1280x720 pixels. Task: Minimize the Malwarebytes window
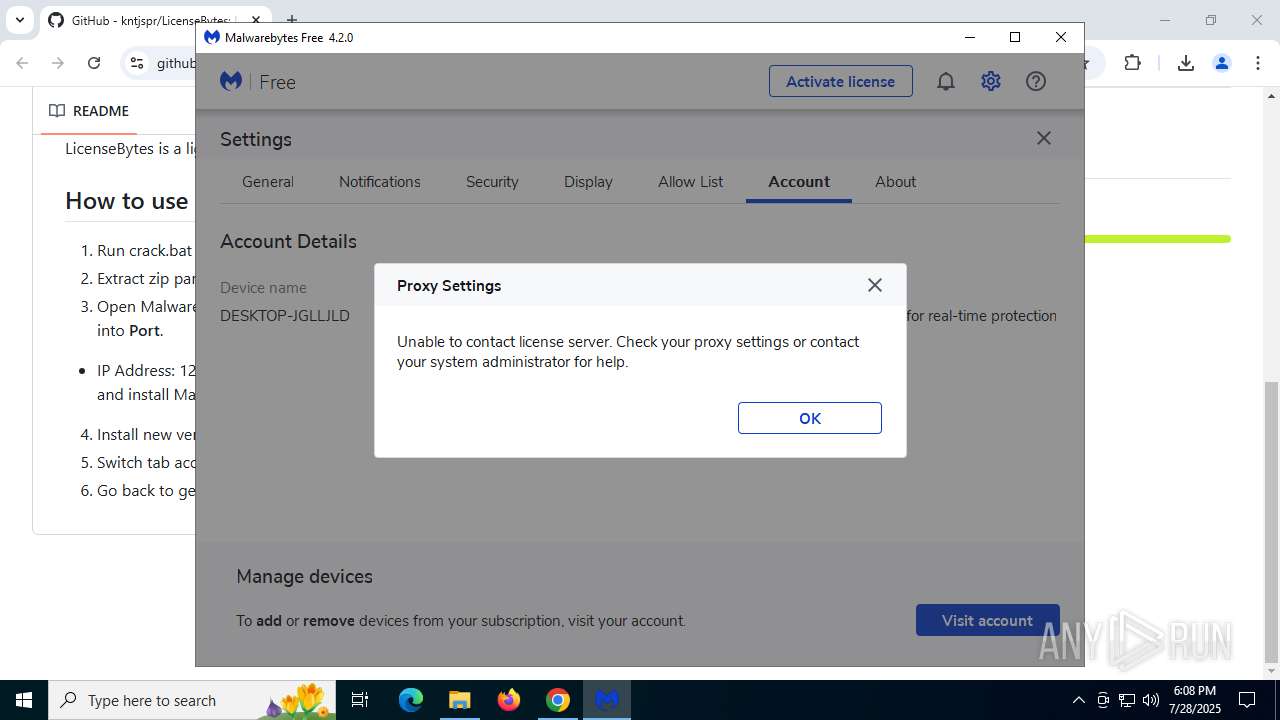(x=970, y=37)
